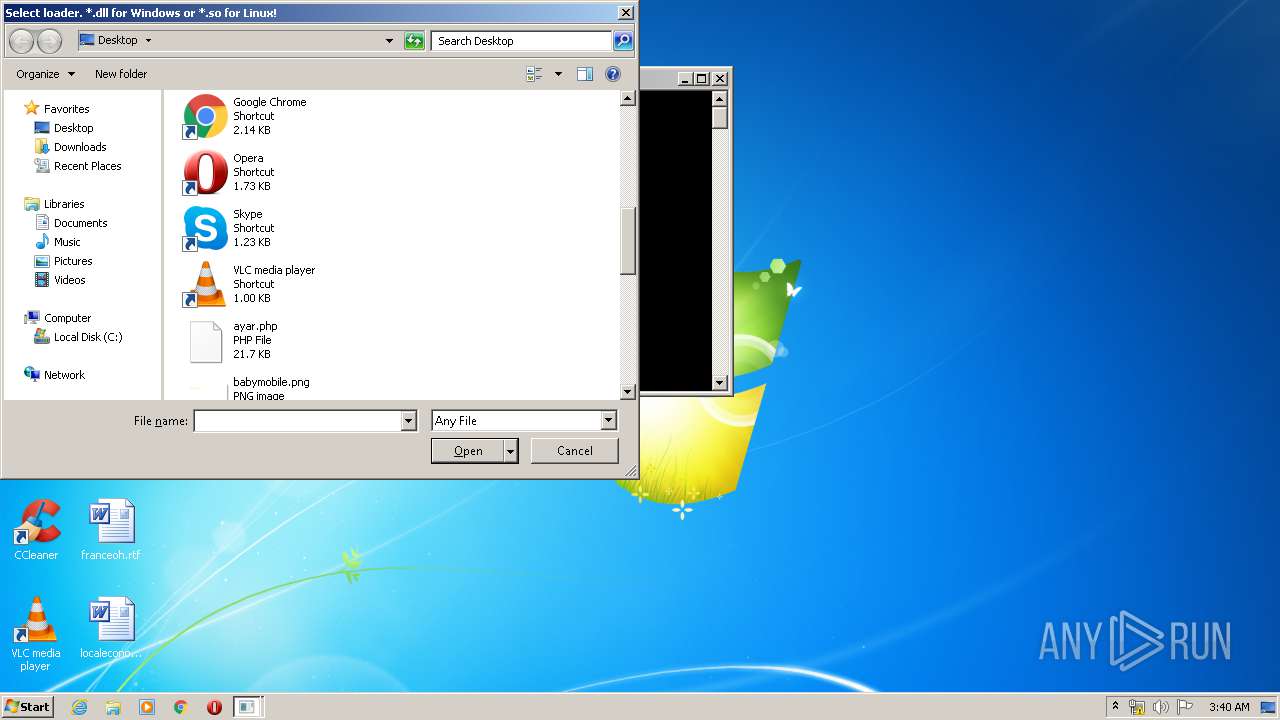Click the file list scrollbar thumb
1280x720 pixels.
(628, 240)
